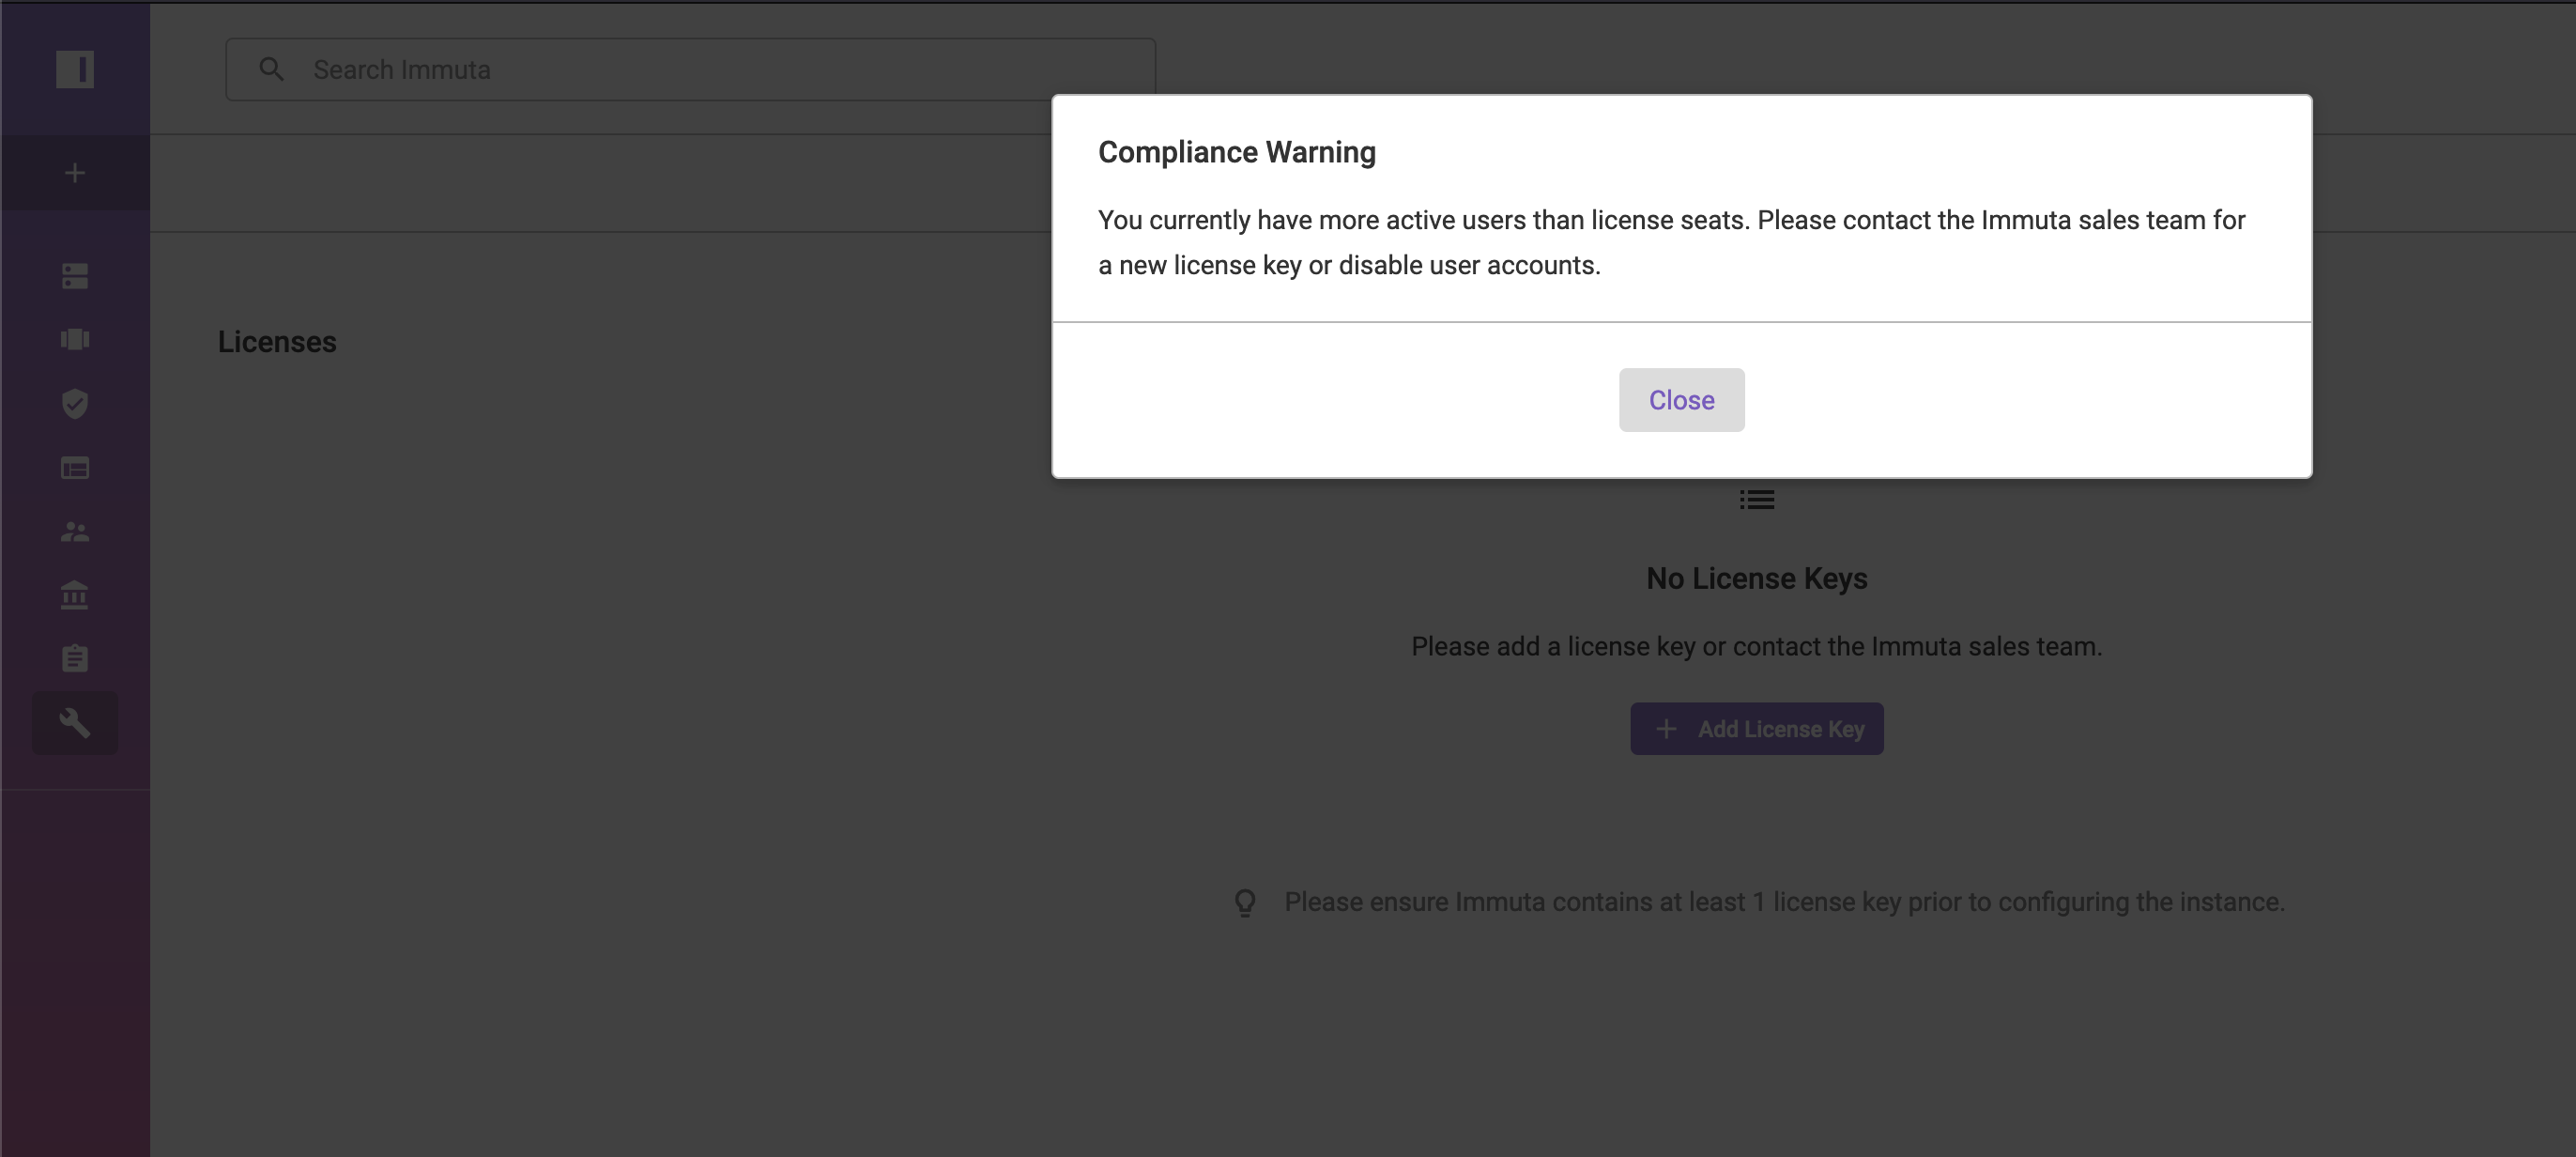Click the lightbulb tip icon

click(x=1245, y=903)
